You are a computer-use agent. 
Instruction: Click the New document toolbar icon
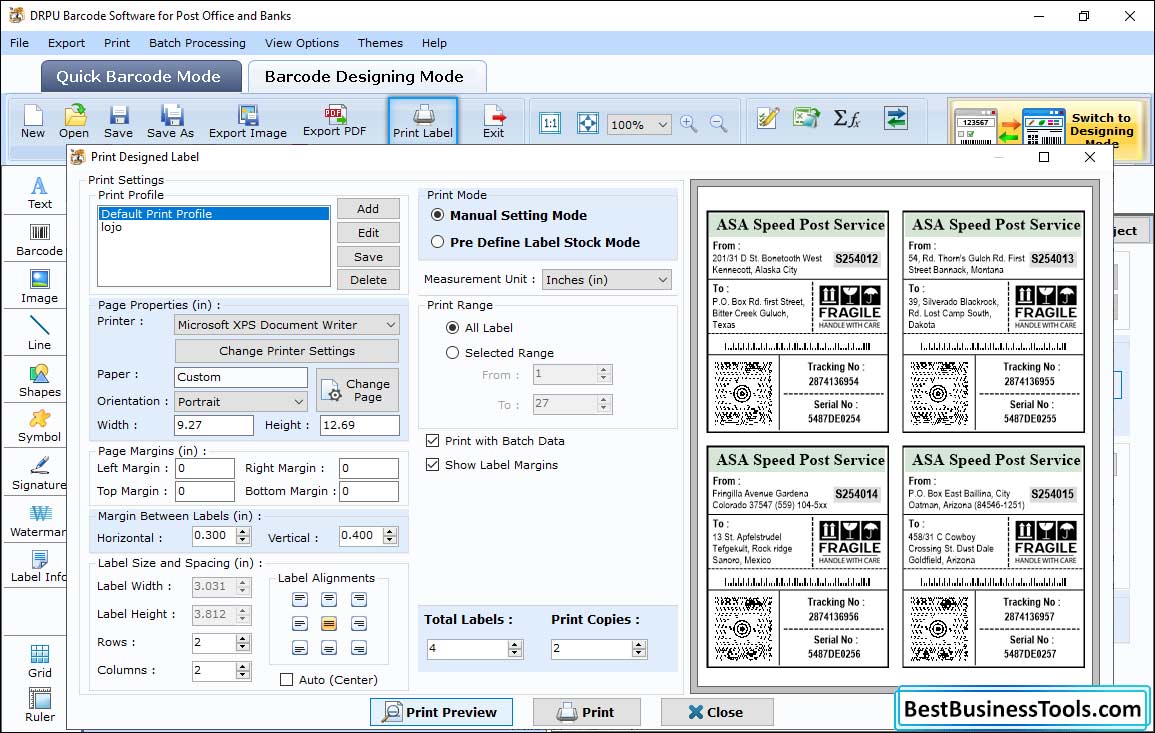[x=32, y=121]
